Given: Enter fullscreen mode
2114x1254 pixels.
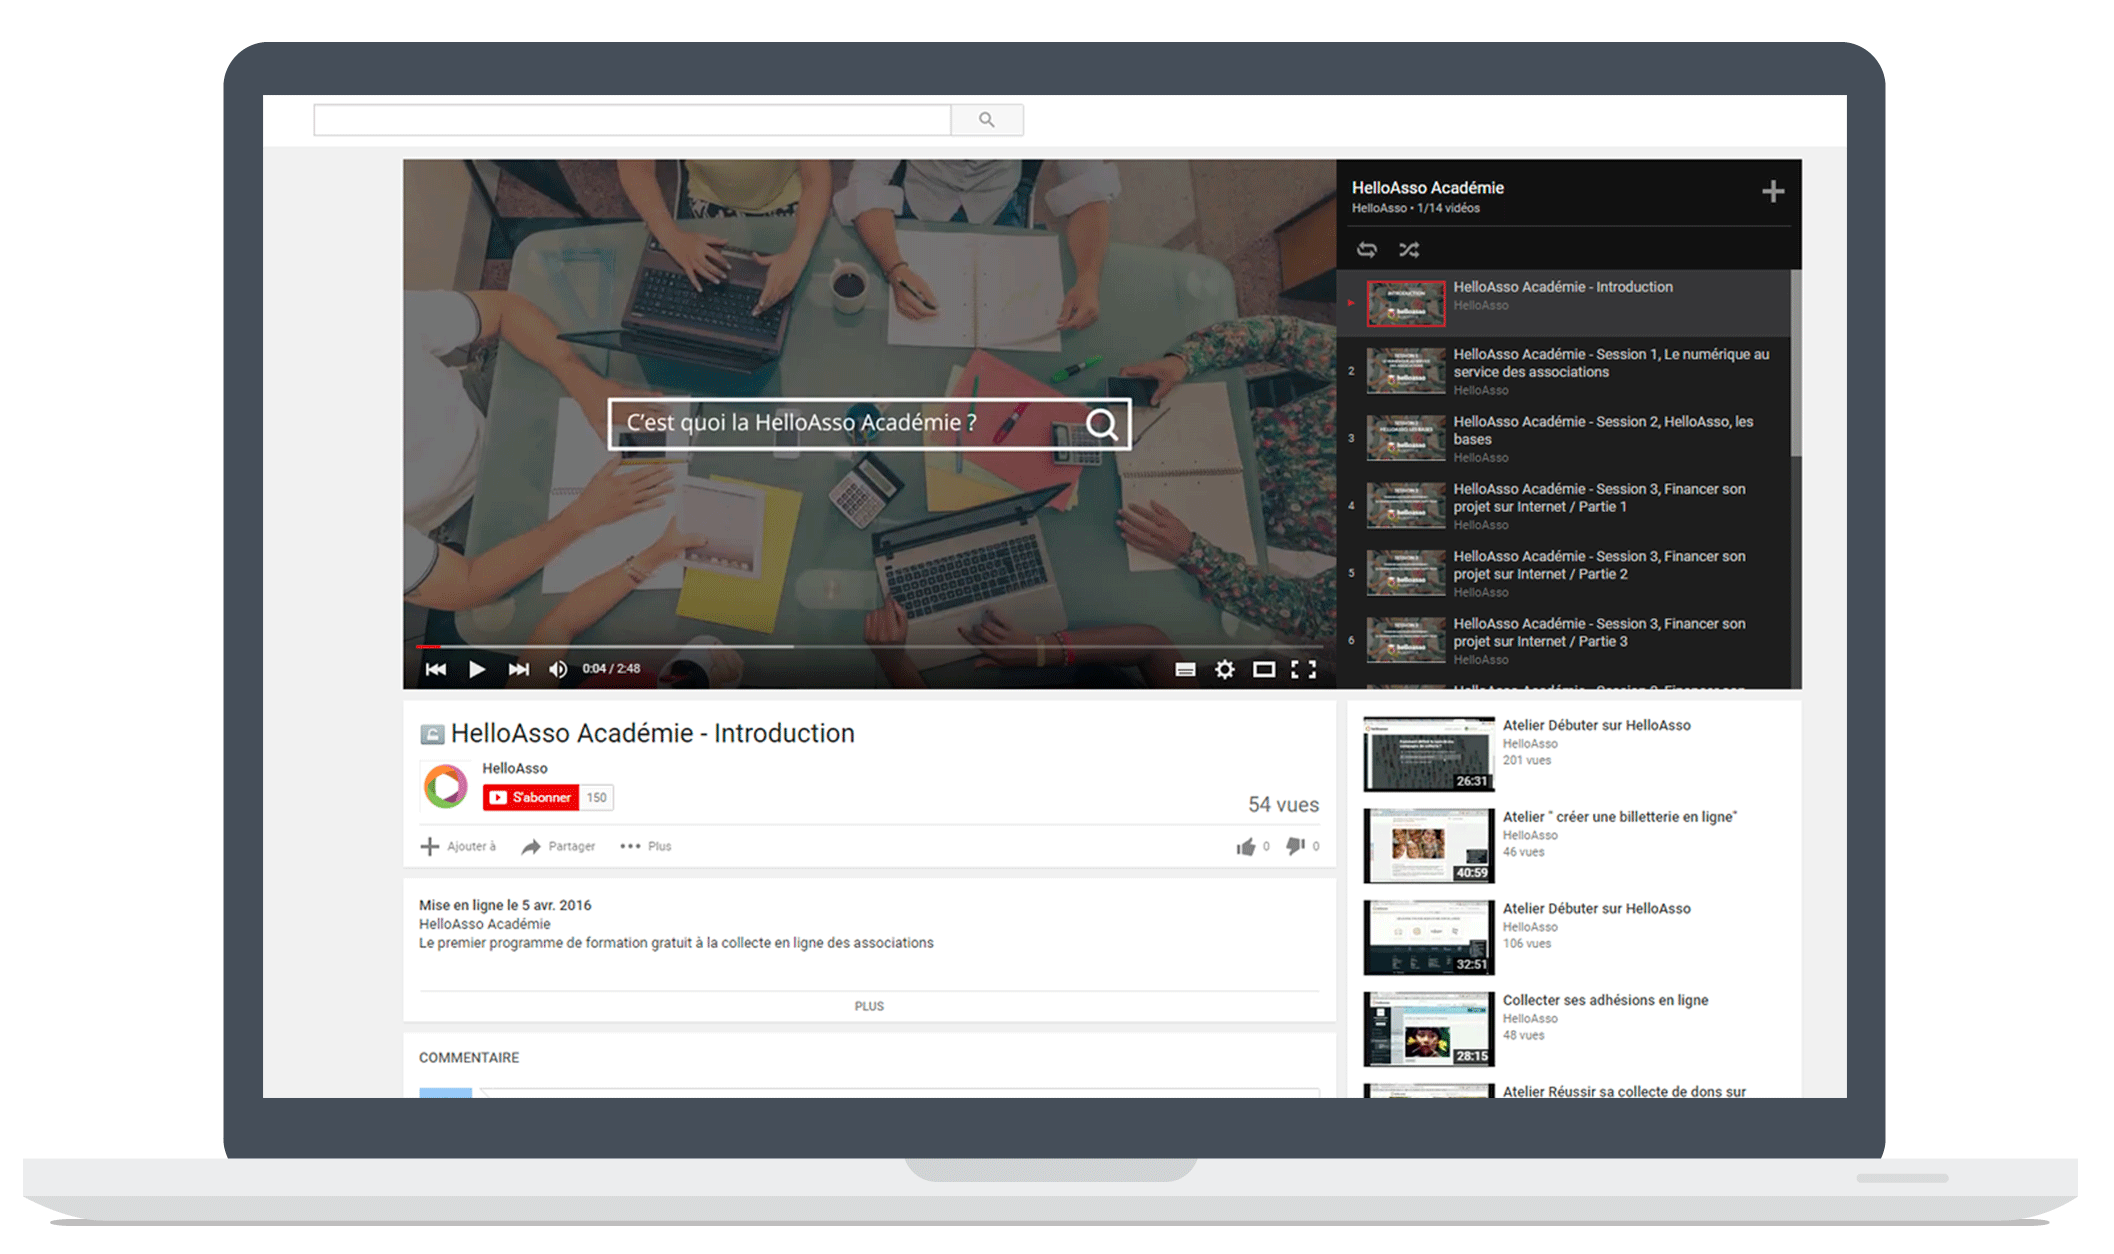Looking at the screenshot, I should tap(1304, 670).
